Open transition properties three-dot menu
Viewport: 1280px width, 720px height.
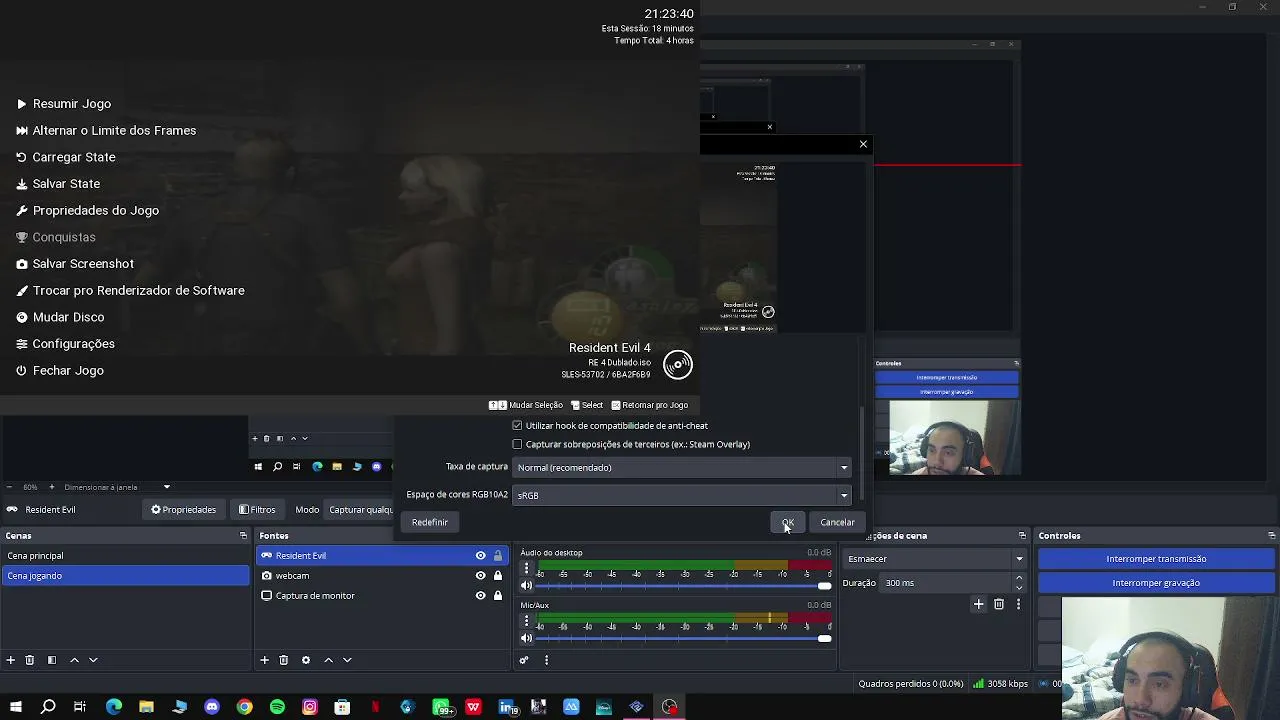pos(1018,604)
